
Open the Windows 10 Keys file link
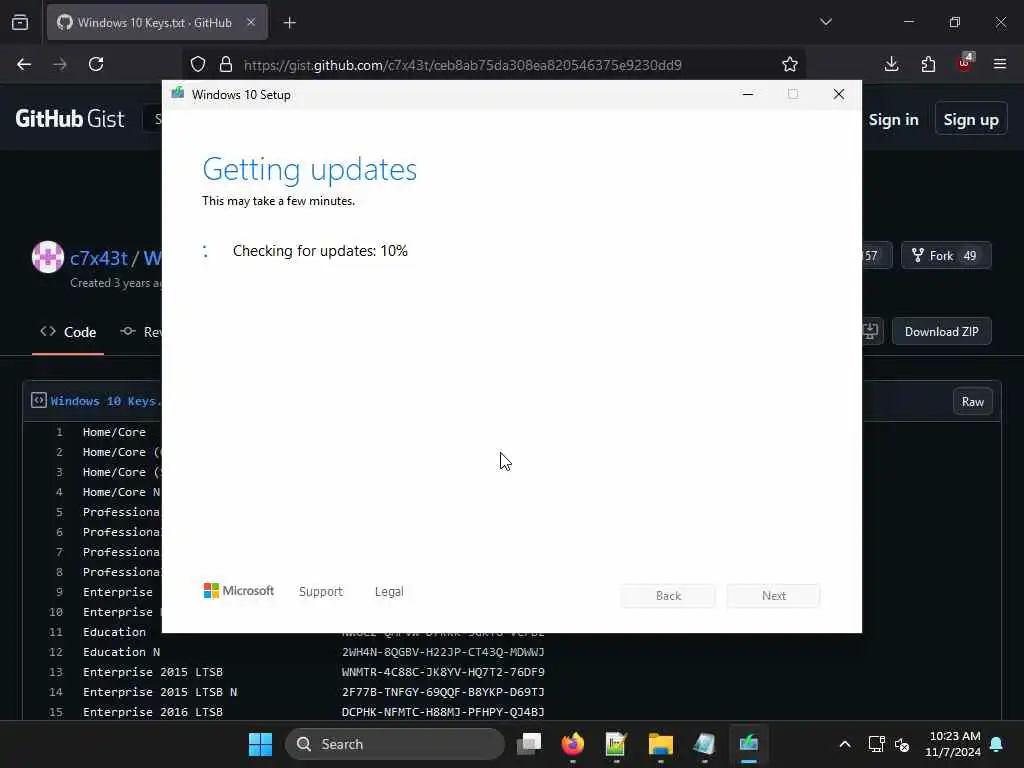(105, 401)
